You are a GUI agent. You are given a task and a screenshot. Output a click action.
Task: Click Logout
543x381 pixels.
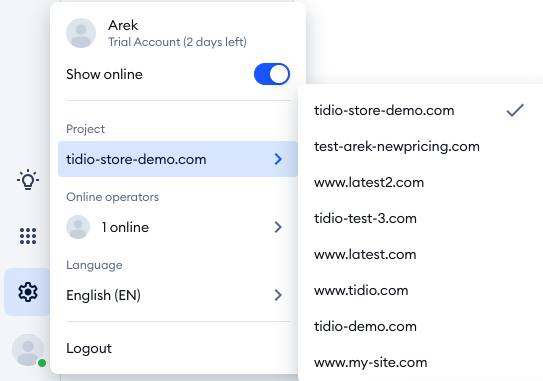[x=89, y=348]
